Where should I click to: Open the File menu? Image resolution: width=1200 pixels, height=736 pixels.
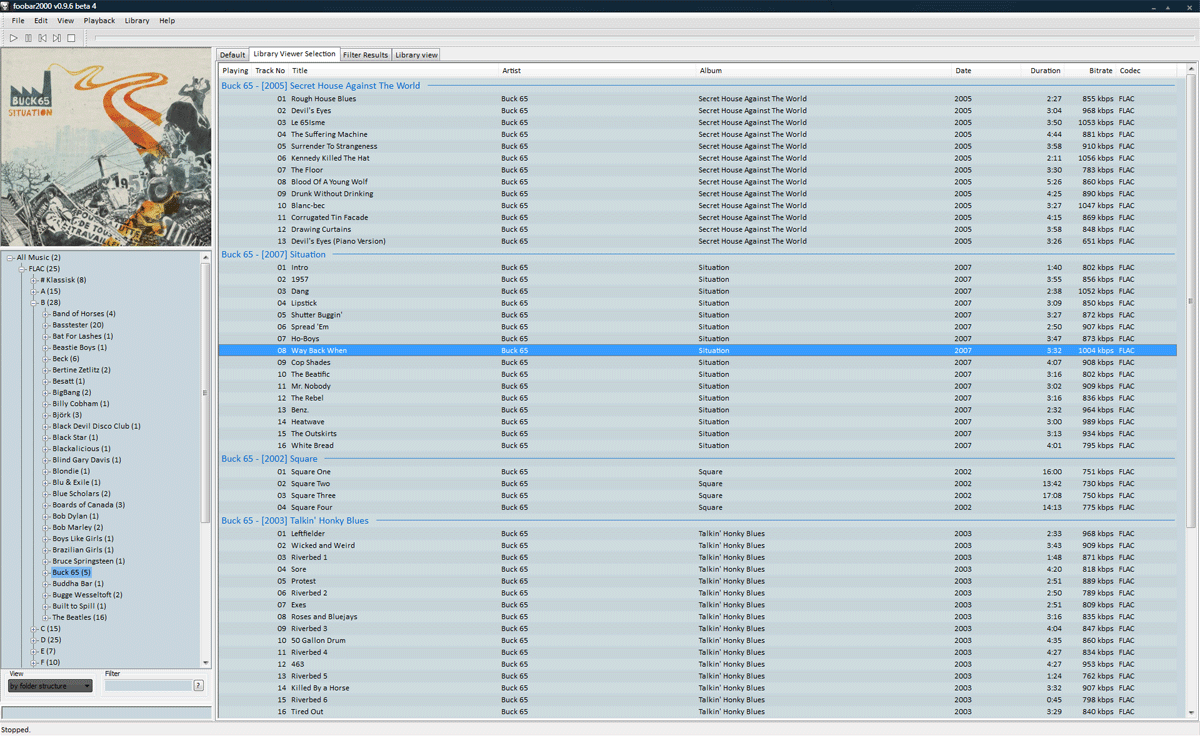[18, 20]
